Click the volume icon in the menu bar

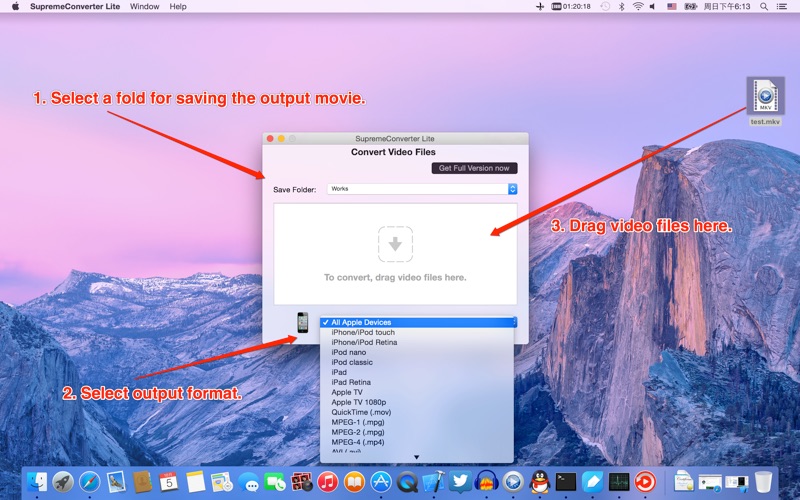[x=653, y=7]
